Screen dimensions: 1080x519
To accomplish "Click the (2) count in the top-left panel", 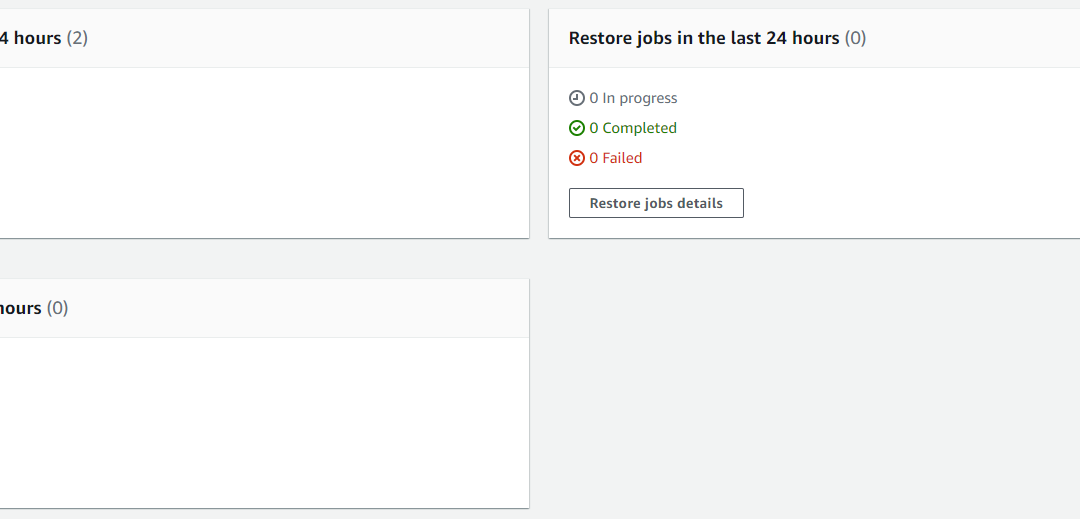I will point(77,38).
